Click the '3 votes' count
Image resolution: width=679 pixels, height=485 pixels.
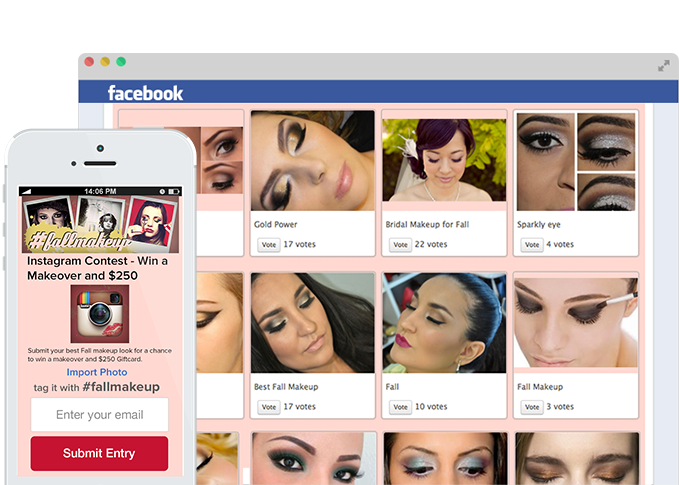pos(560,407)
